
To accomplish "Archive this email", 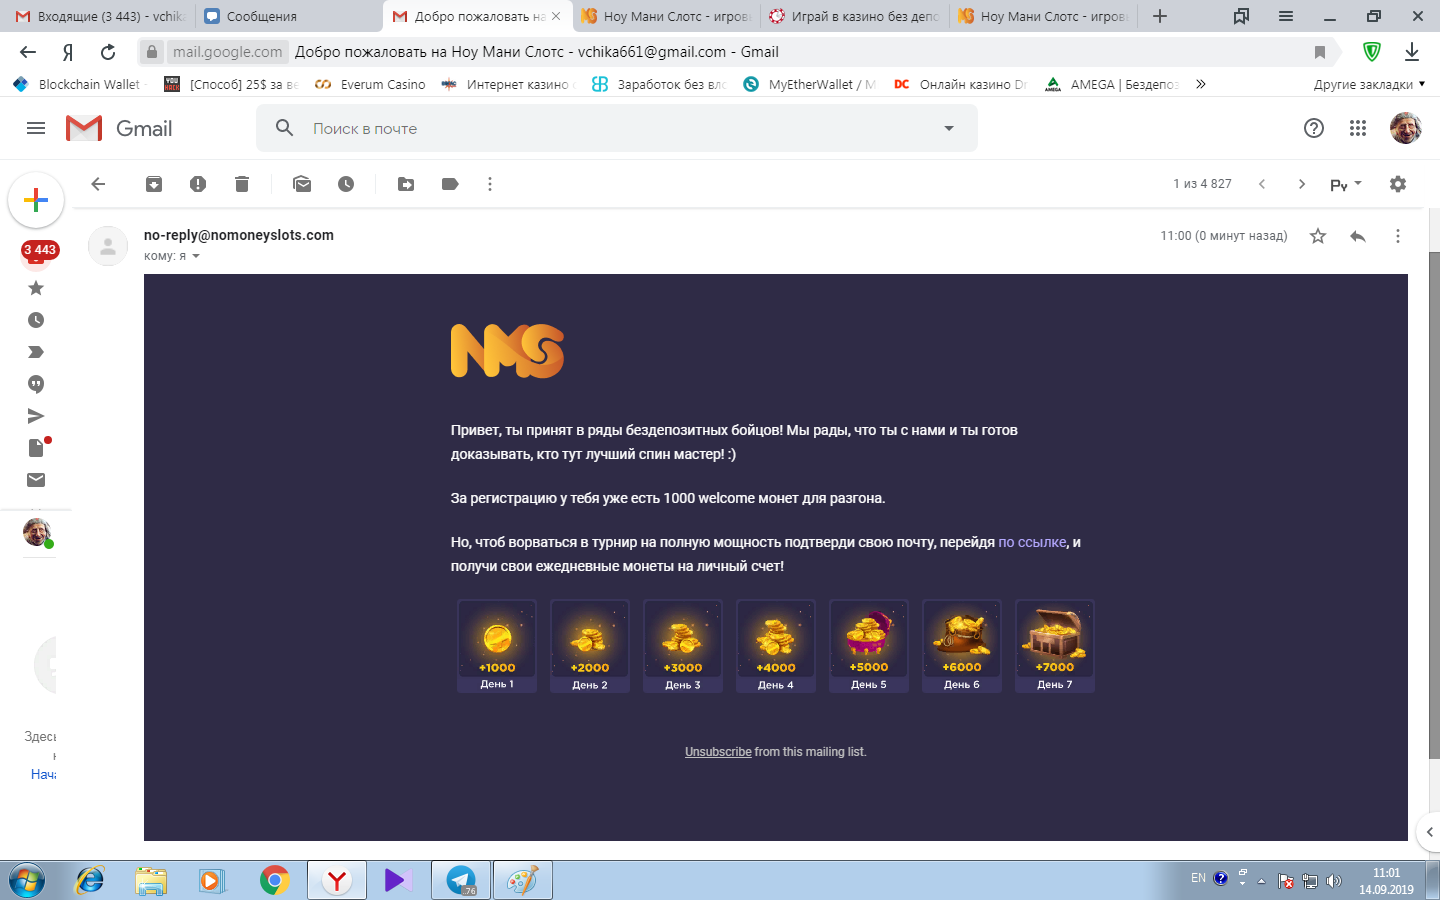I will pyautogui.click(x=154, y=184).
